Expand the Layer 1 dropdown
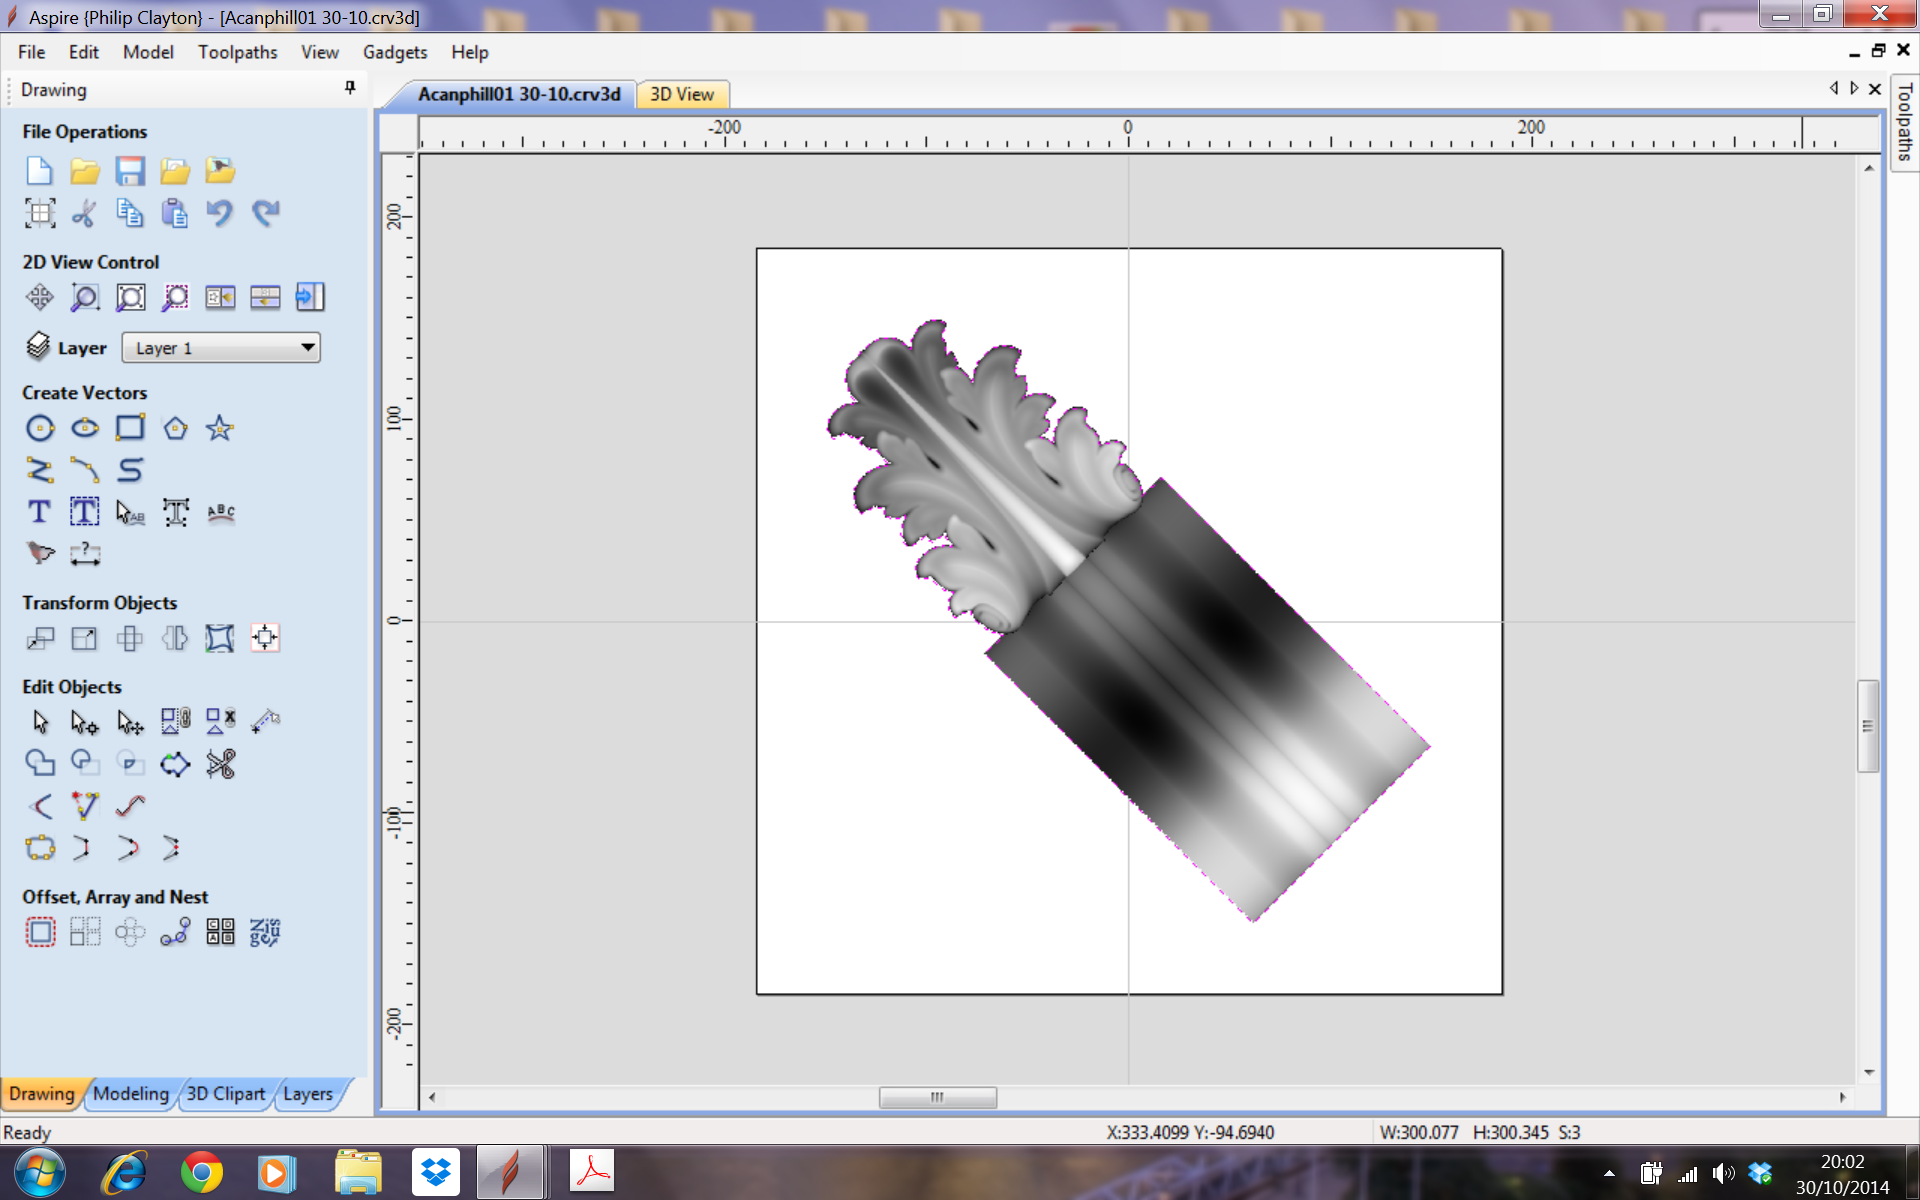The width and height of the screenshot is (1920, 1200). tap(308, 348)
